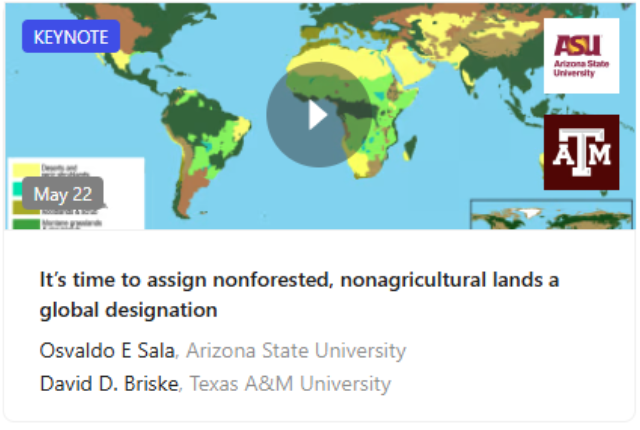640x430 pixels.
Task: Click the dark green legend swatch
Action: [24, 224]
